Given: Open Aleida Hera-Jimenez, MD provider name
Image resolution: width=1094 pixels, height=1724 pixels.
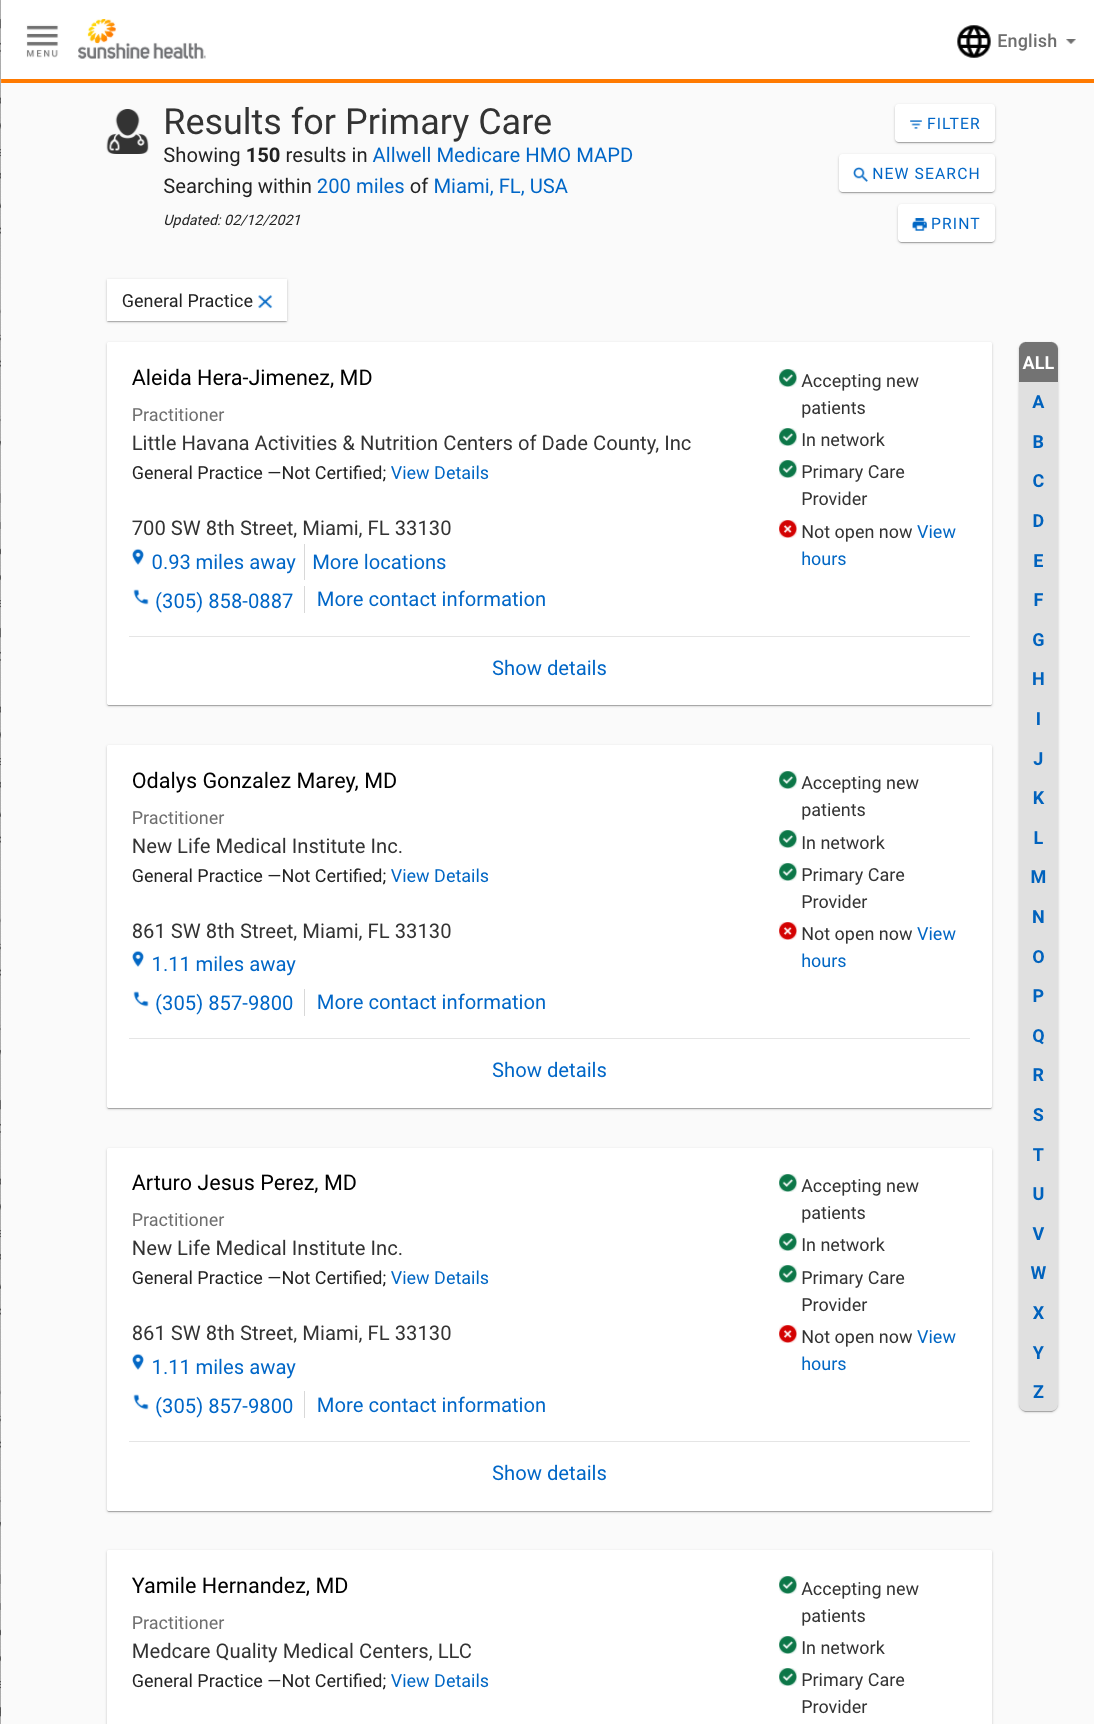Looking at the screenshot, I should 252,378.
